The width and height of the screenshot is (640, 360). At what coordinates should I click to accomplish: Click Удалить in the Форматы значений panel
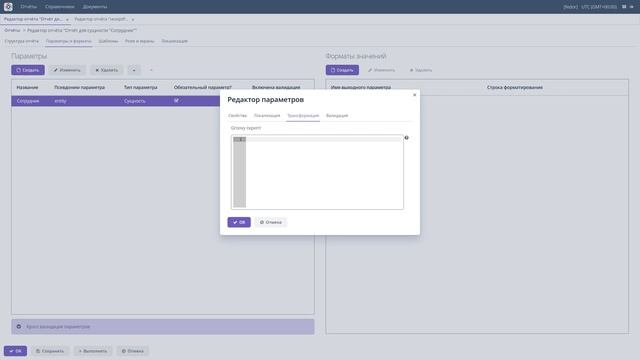[x=421, y=70]
